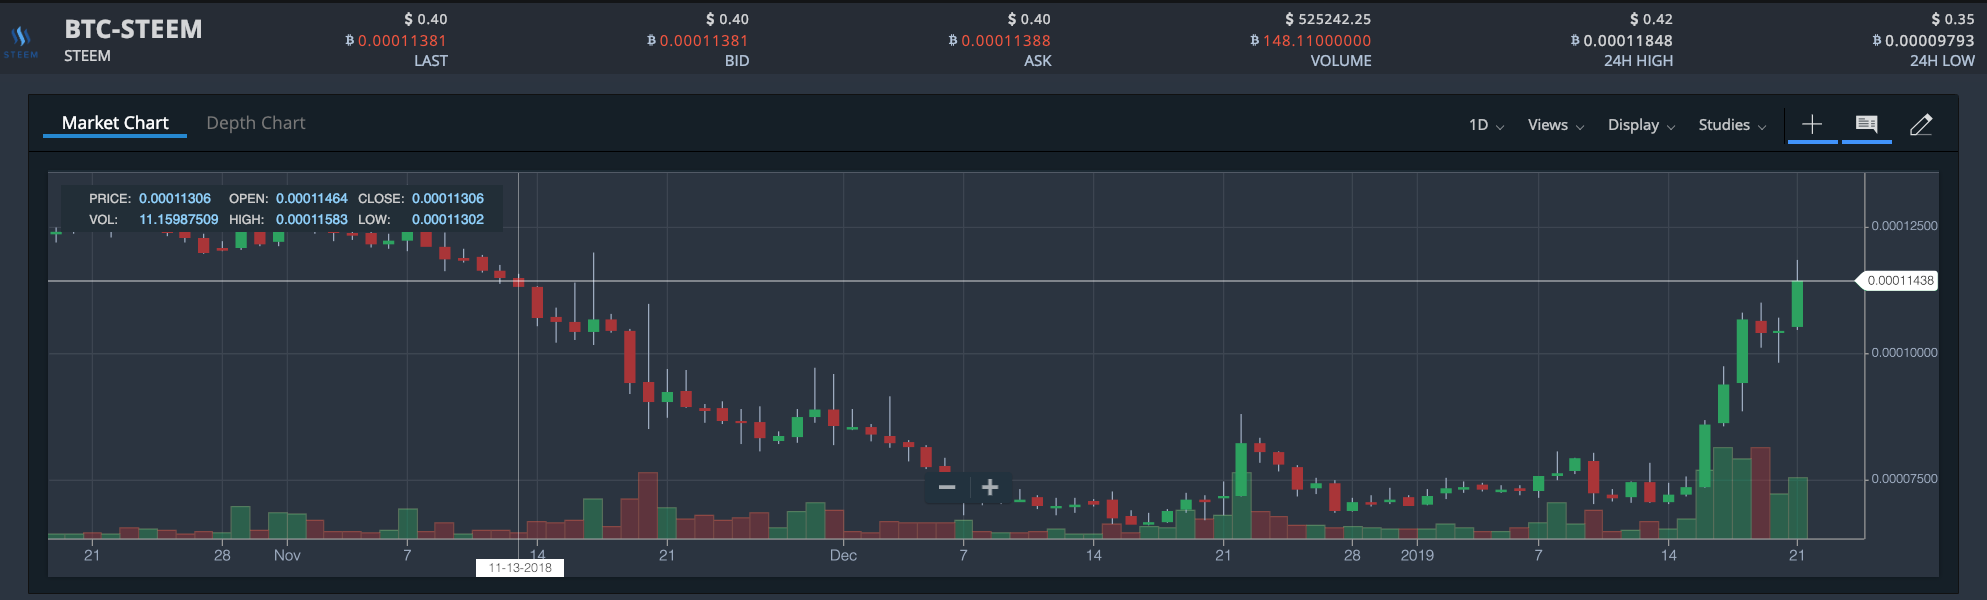Toggle the crosshair plus tool

pos(1812,124)
